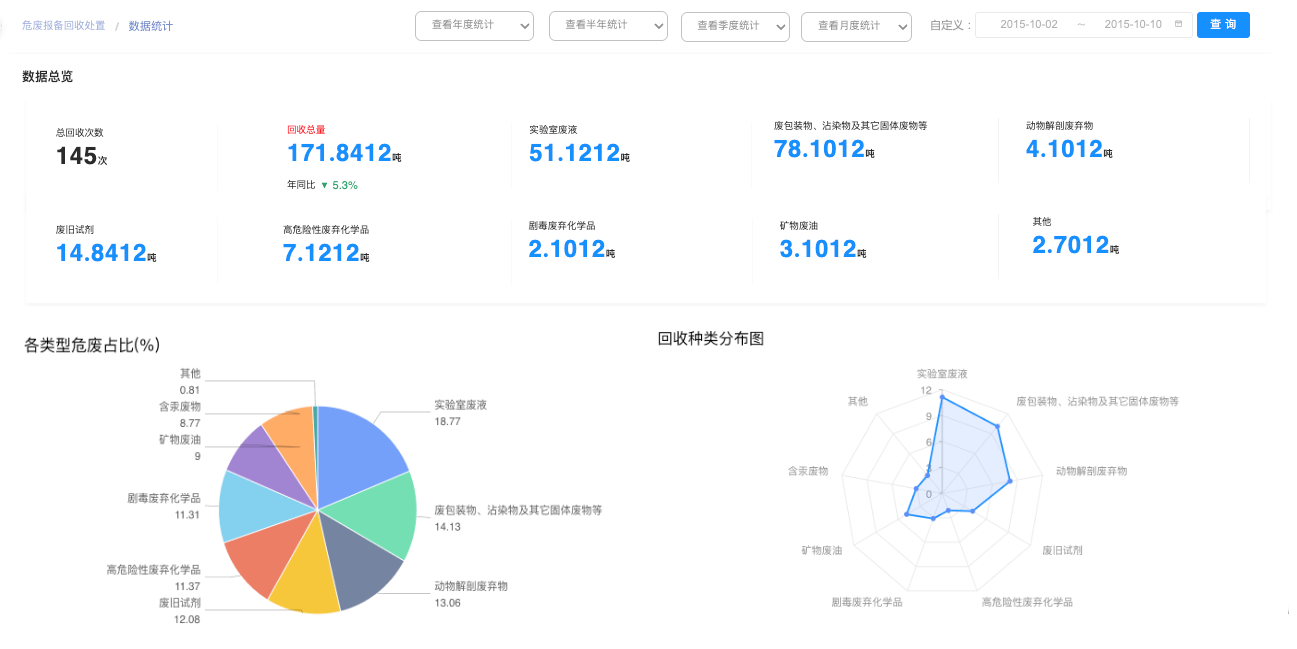Click pie label value "13.06"
Viewport: 1297px width, 649px height.
(447, 602)
